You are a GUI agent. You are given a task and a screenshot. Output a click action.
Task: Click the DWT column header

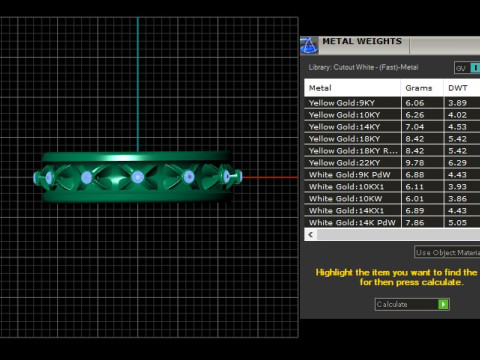[462, 88]
